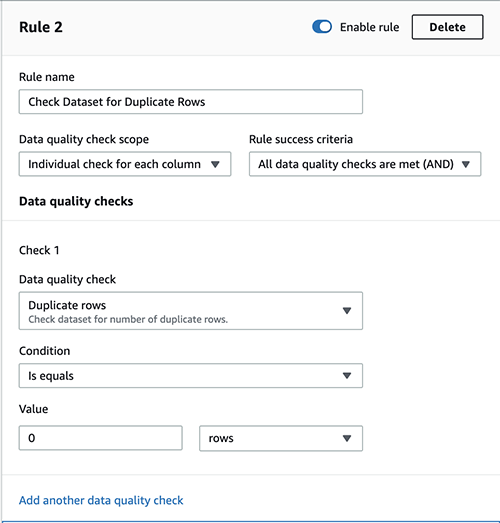
Task: Focus the Rule name text field
Action: [x=191, y=102]
